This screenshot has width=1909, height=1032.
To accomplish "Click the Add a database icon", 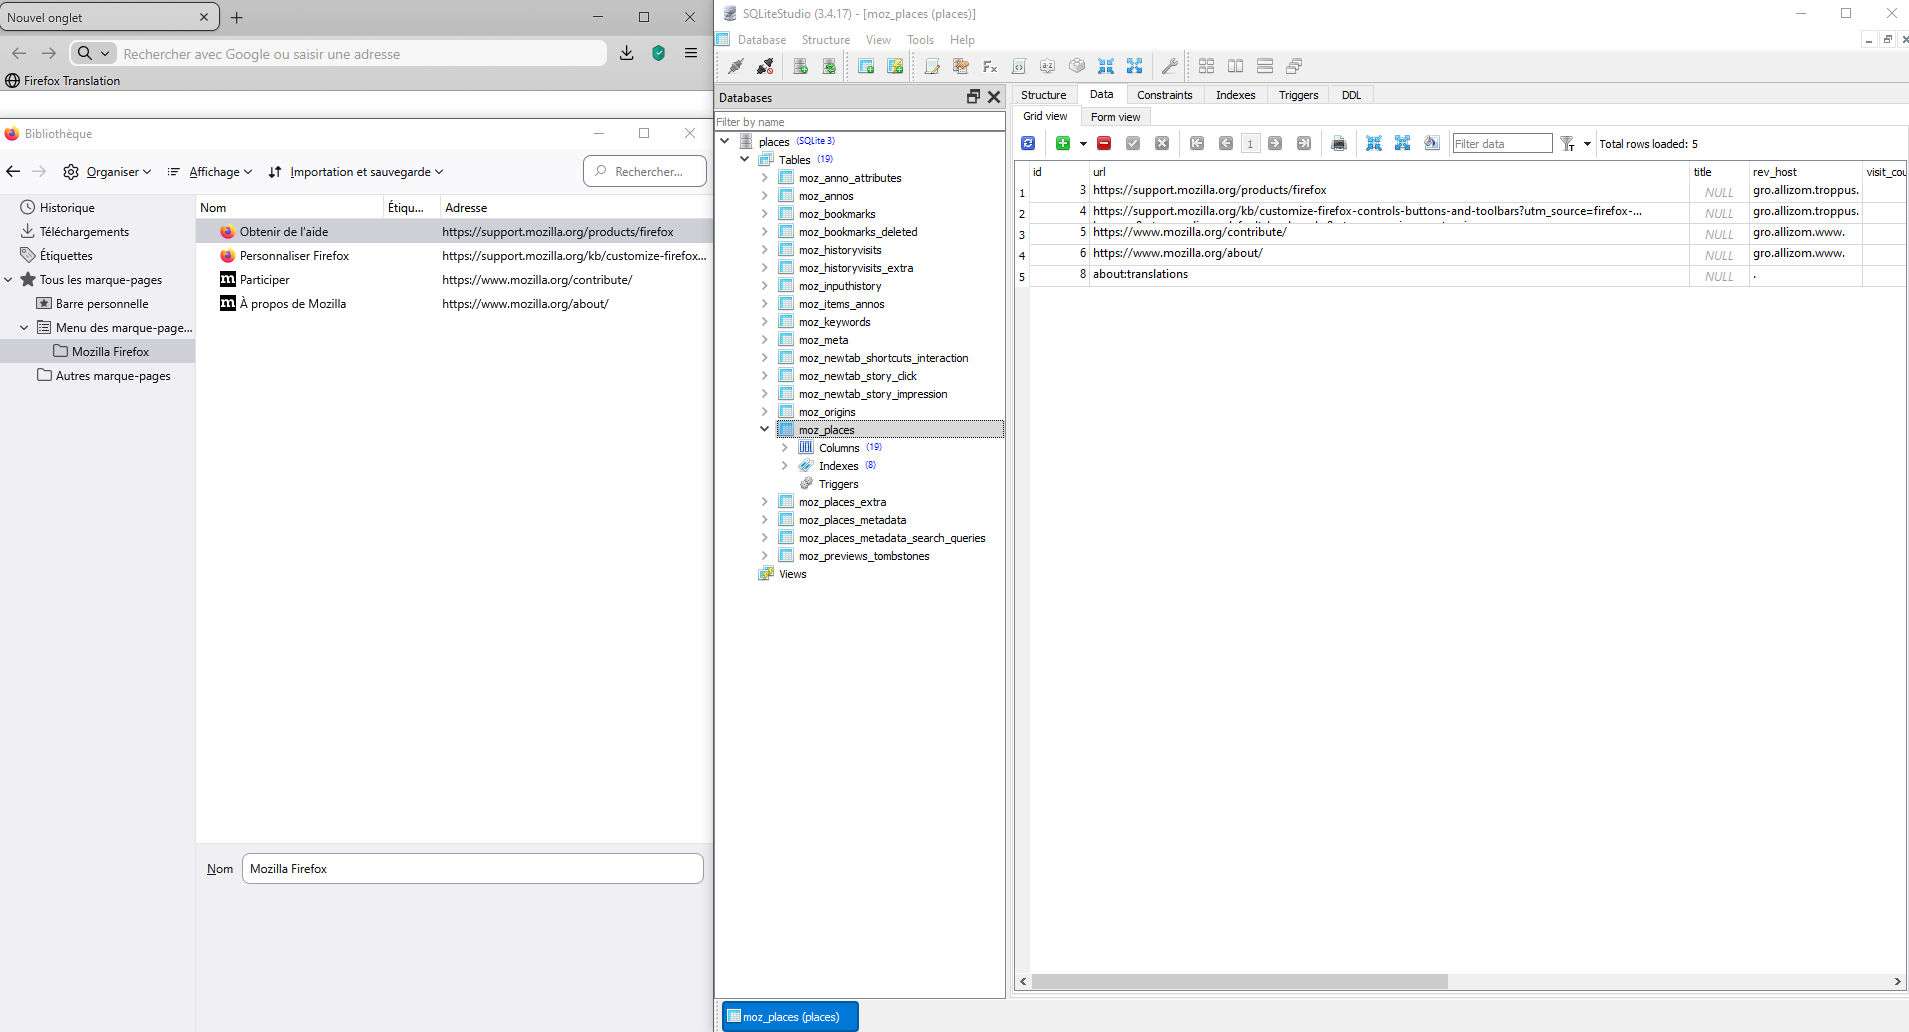I will pos(800,66).
